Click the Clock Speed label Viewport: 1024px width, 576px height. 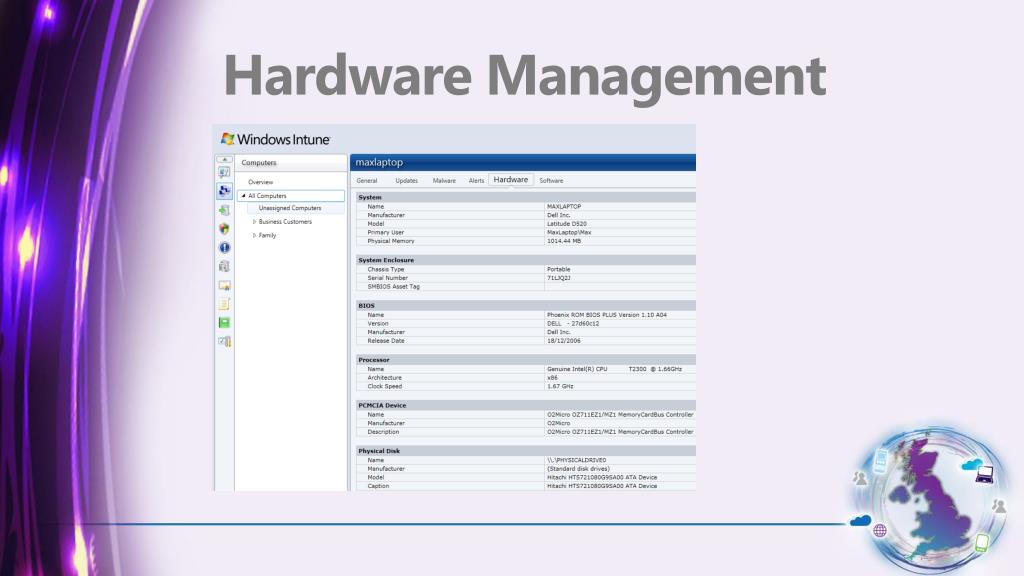(x=385, y=387)
